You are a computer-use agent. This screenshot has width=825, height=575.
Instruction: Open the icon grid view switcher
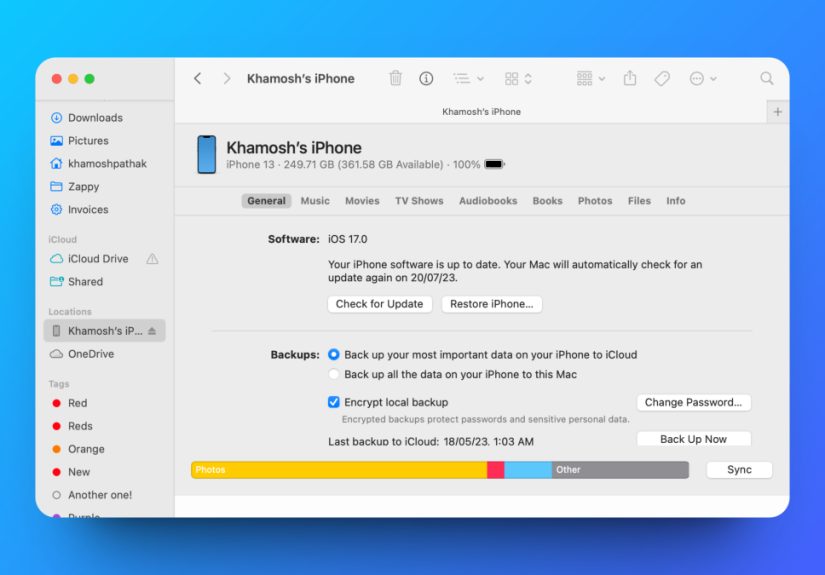click(518, 78)
